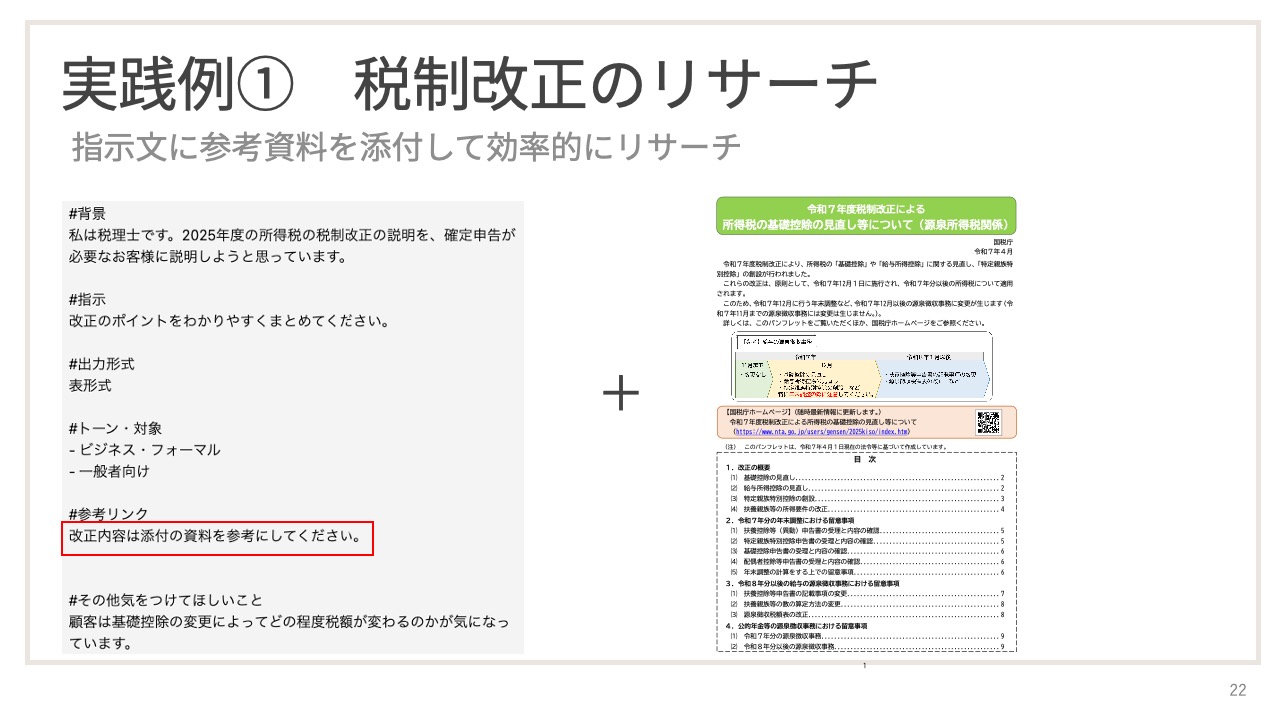Click slide page number 22
The image size is (1280, 720).
click(1238, 690)
